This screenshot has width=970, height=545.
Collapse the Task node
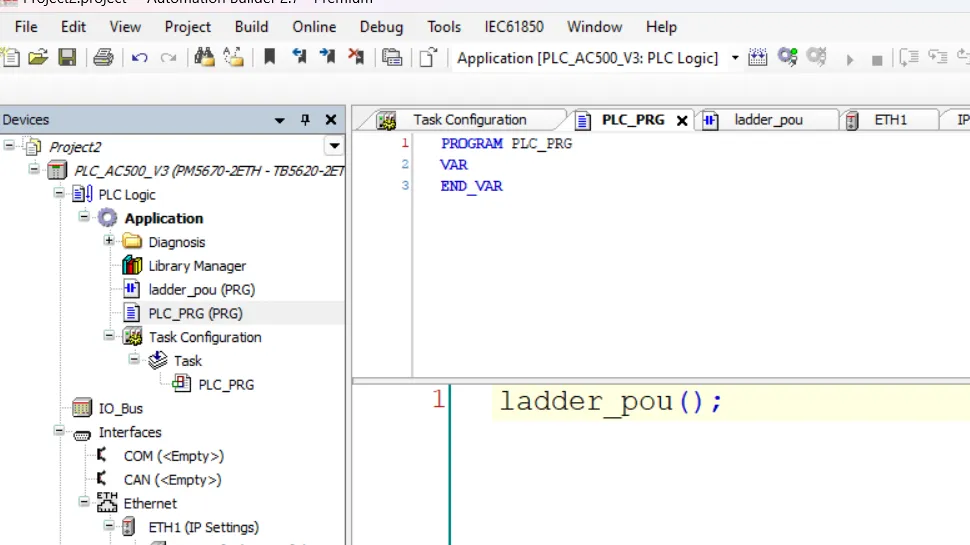pos(134,359)
